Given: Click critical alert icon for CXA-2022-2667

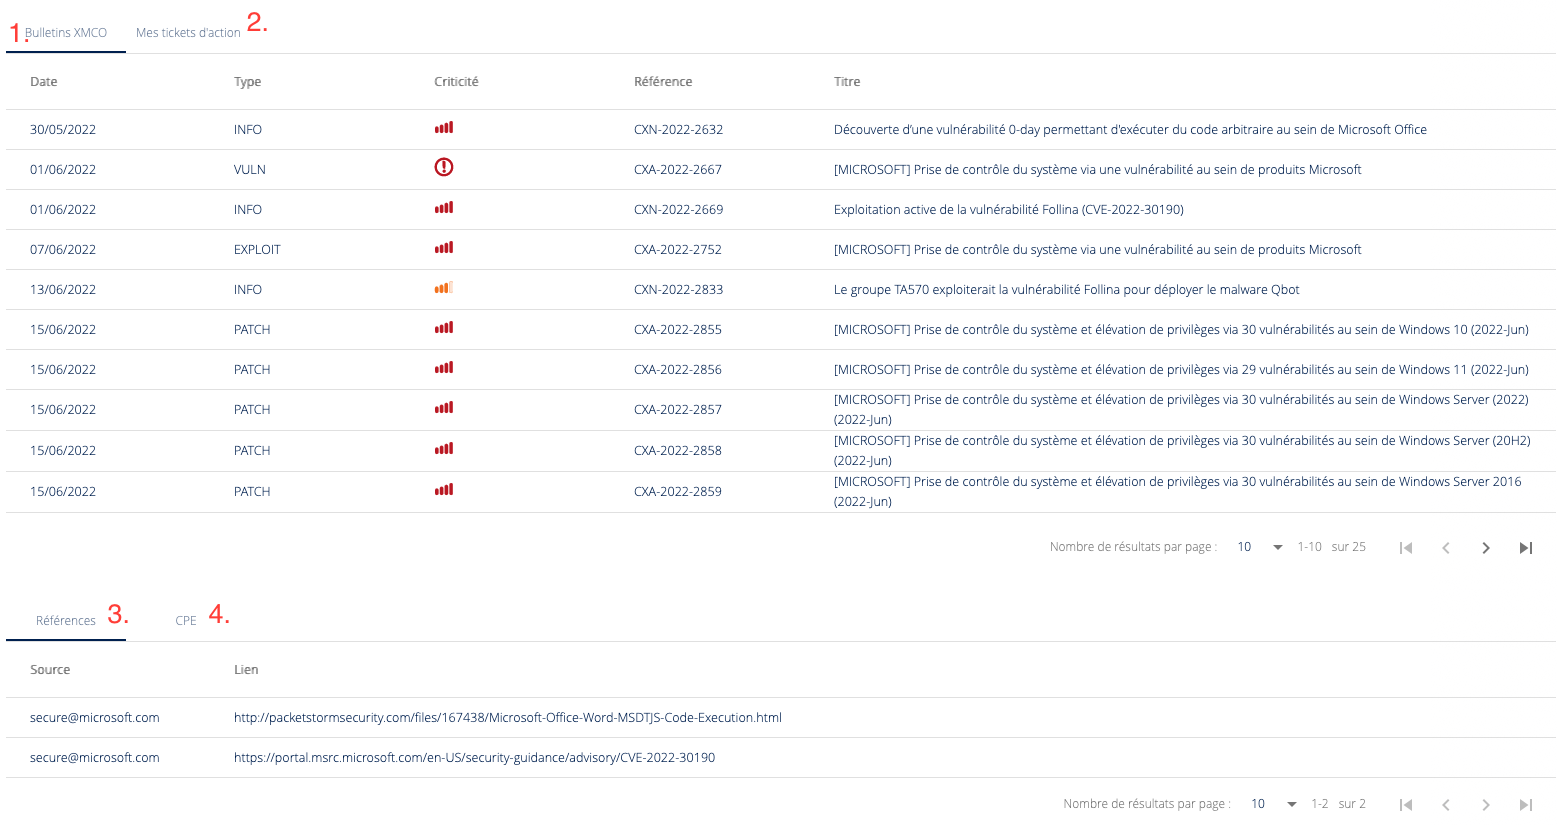Looking at the screenshot, I should coord(444,168).
